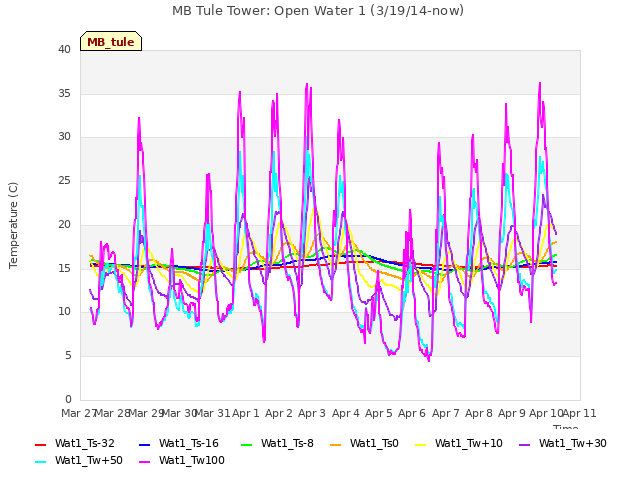Select the Wat1_Ts0 legend label

tap(374, 444)
